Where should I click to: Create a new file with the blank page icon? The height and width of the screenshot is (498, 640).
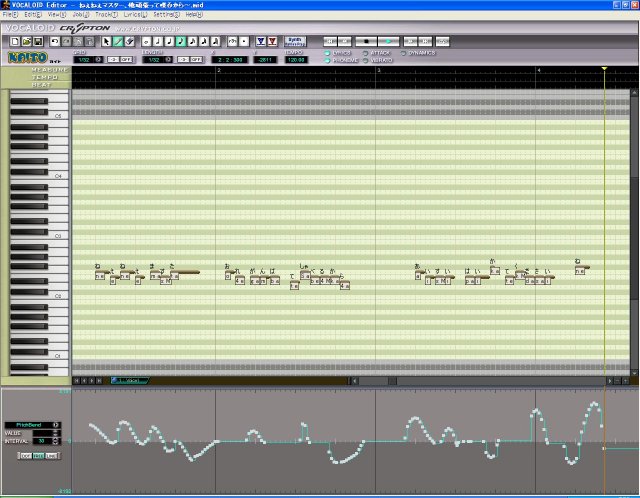(x=15, y=42)
